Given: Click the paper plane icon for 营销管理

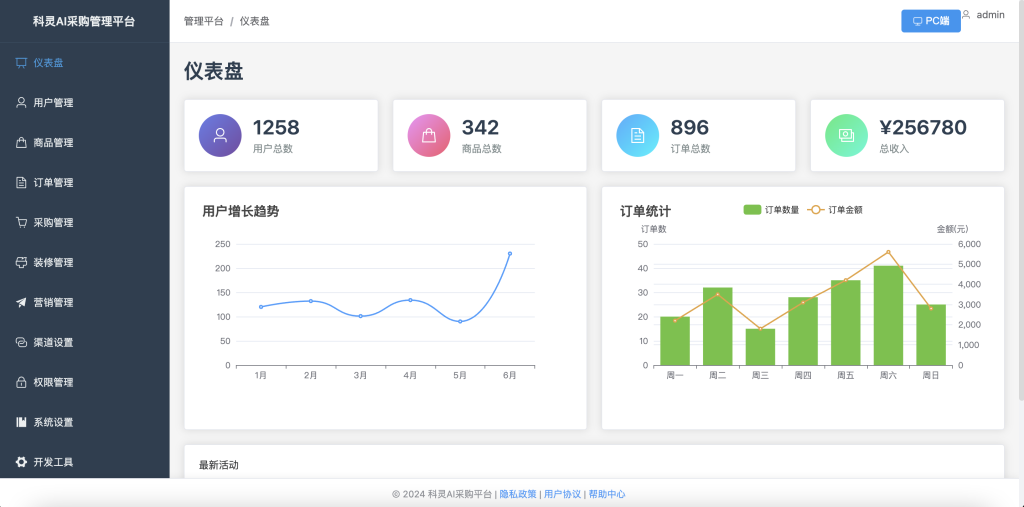Looking at the screenshot, I should tap(21, 303).
